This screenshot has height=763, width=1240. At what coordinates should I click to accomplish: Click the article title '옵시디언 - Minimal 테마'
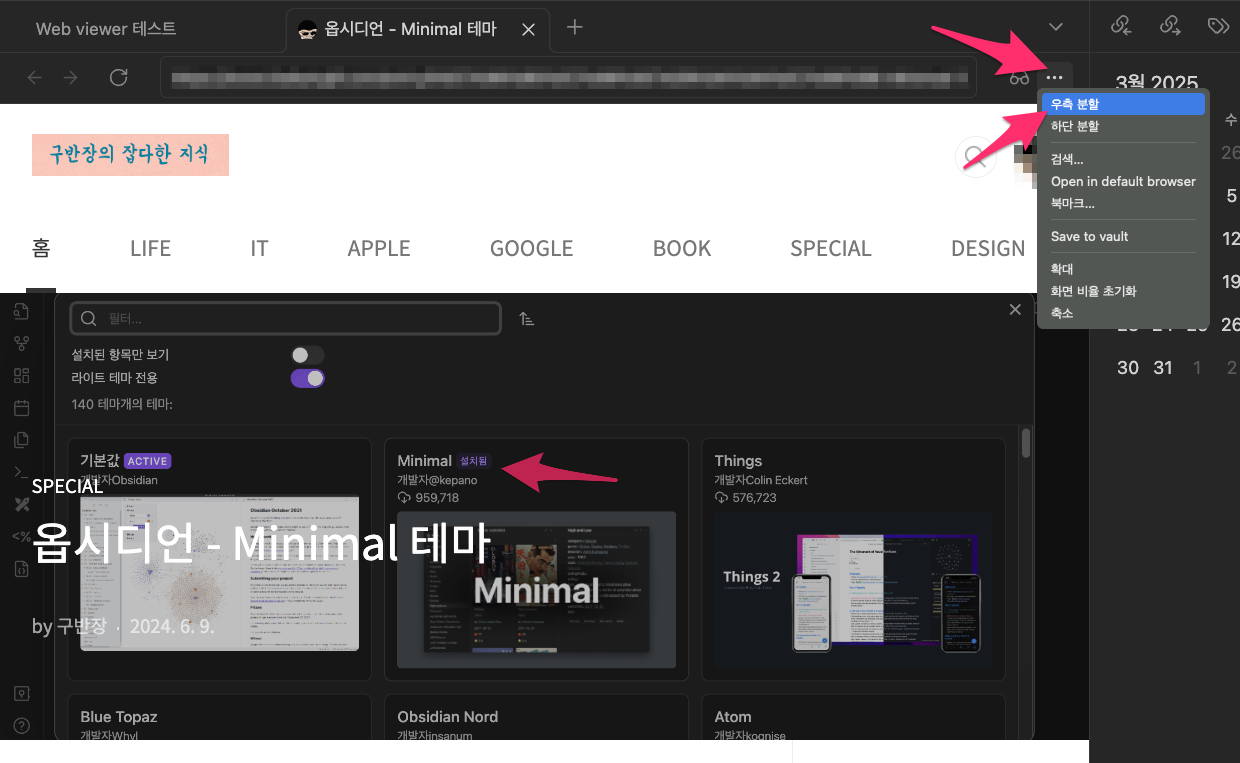point(261,543)
